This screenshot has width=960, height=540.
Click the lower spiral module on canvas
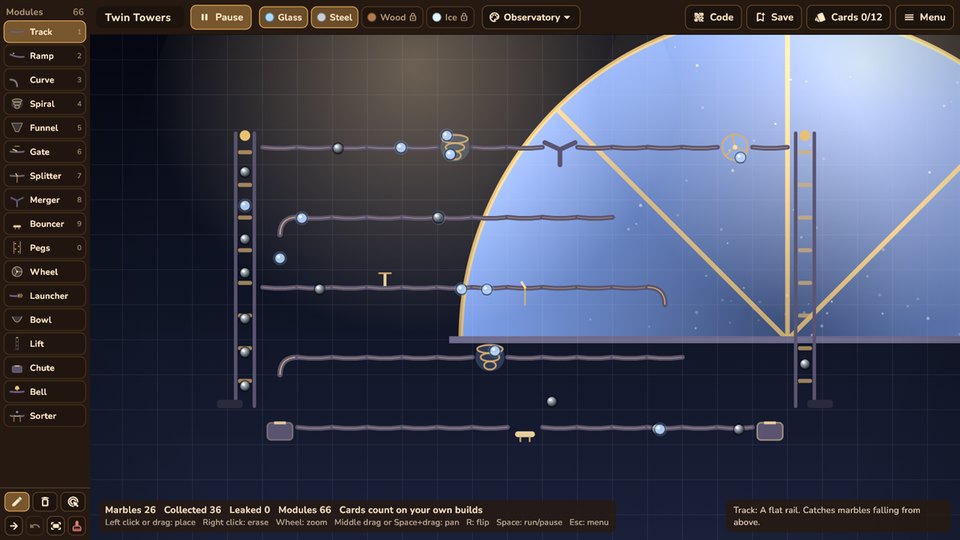pos(490,357)
